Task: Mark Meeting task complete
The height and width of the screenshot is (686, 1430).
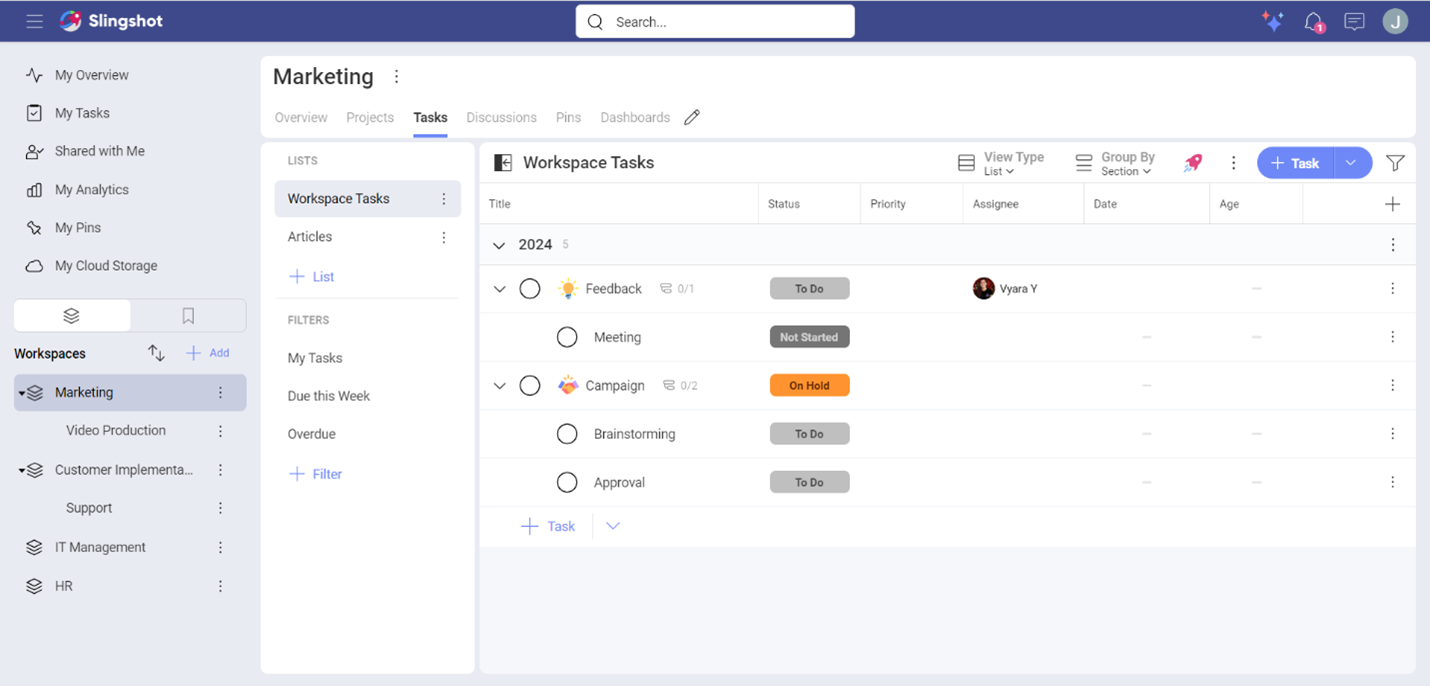Action: (567, 337)
